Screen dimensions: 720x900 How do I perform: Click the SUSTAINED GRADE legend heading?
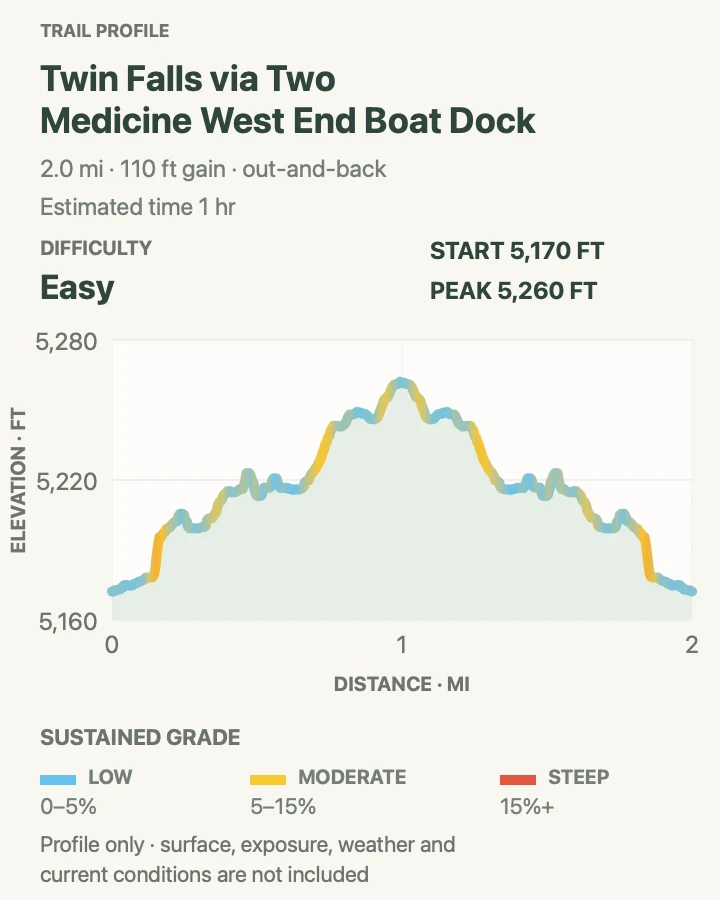[x=140, y=737]
